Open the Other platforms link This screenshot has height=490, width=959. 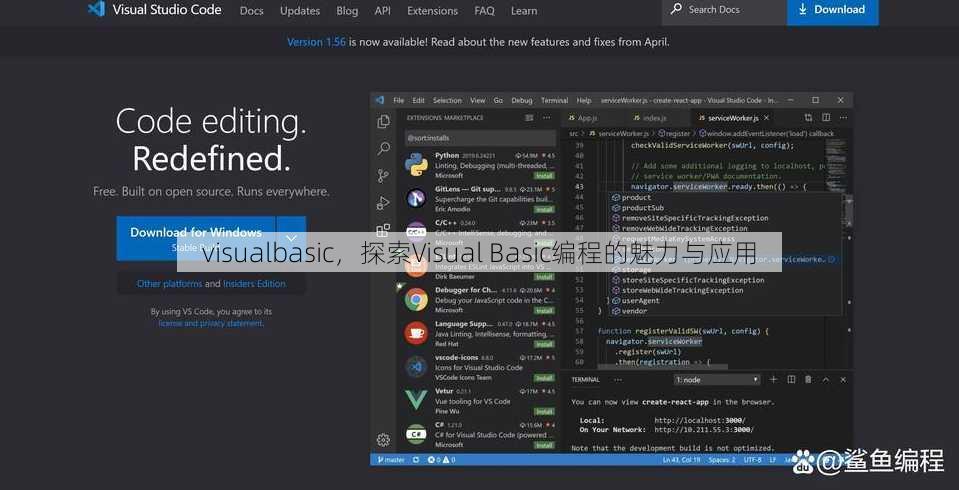(x=169, y=284)
